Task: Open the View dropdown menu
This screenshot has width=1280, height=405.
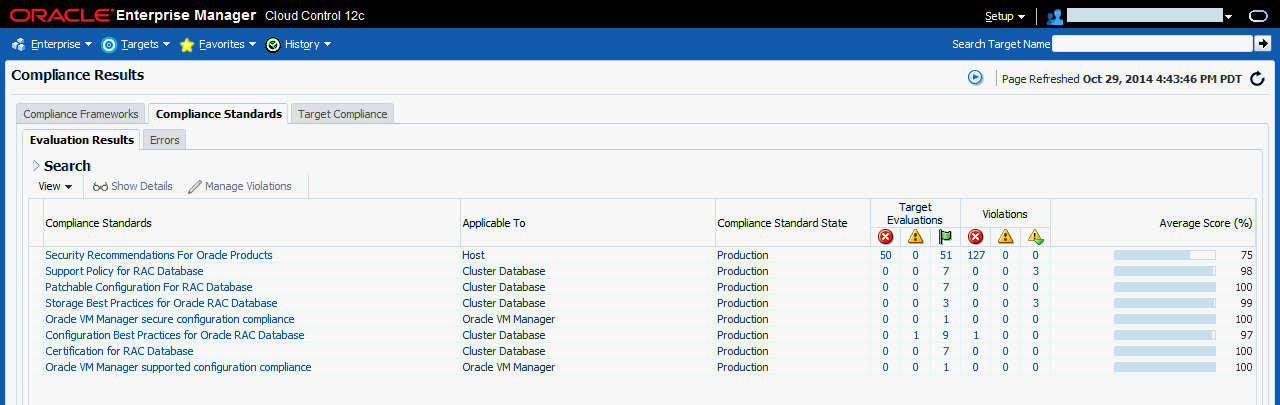Action: 55,186
